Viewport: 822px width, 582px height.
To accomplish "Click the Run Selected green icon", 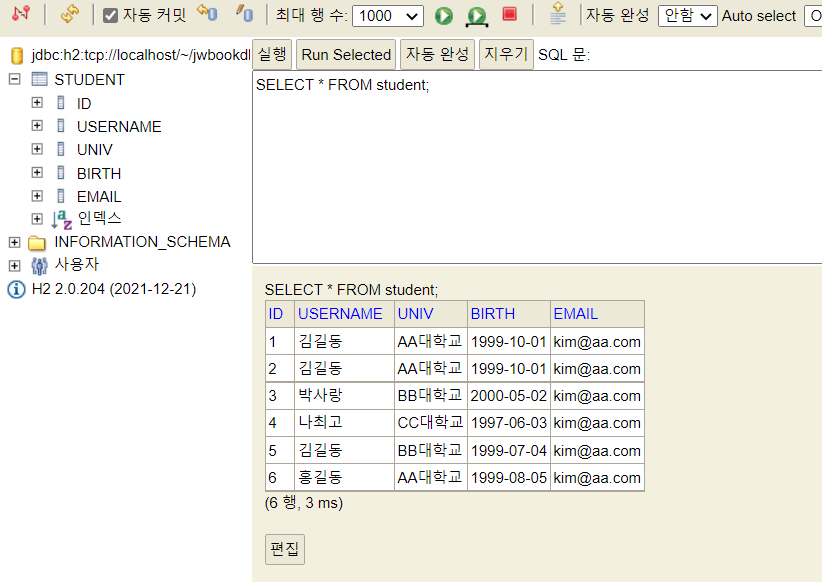I will [x=477, y=16].
